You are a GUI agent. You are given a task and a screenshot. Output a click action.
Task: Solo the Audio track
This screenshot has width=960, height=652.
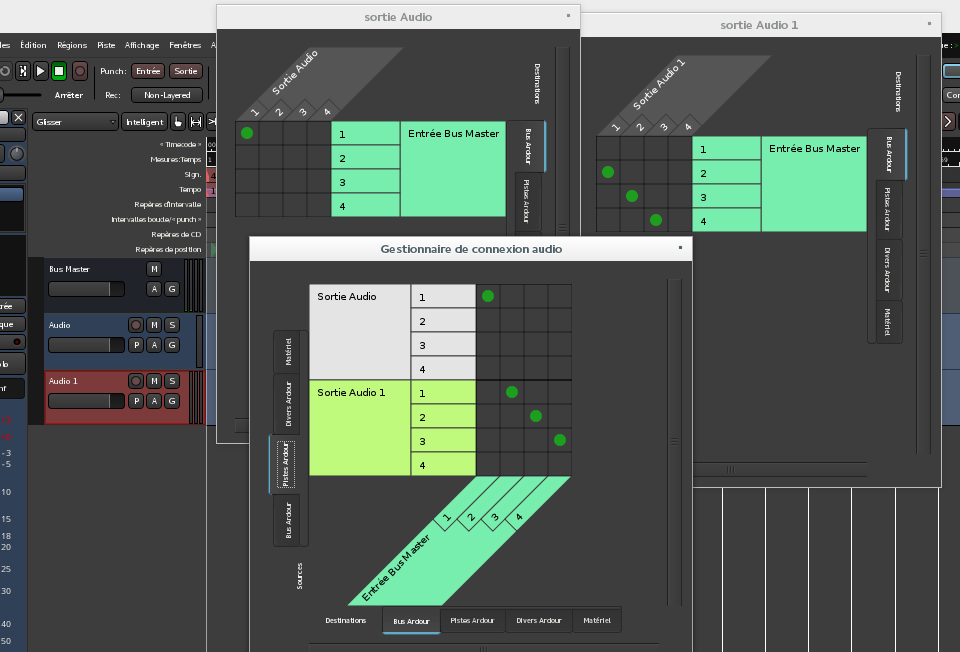(172, 324)
